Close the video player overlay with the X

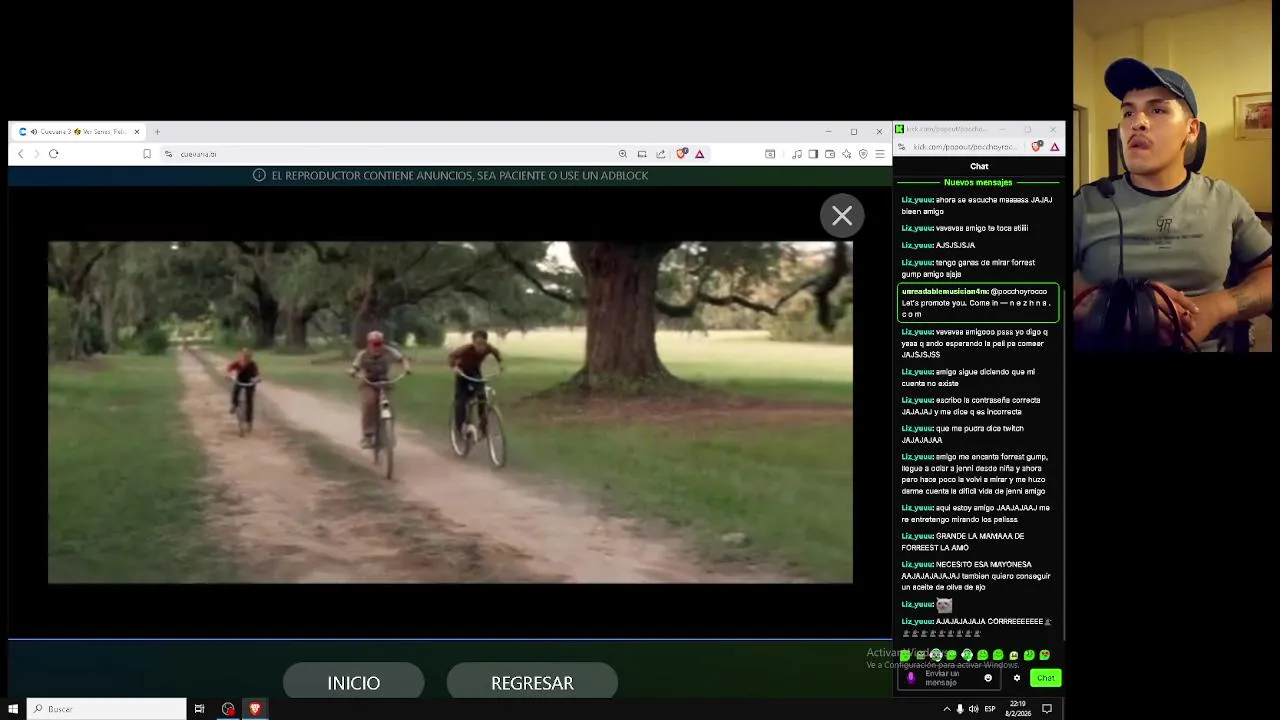[842, 216]
